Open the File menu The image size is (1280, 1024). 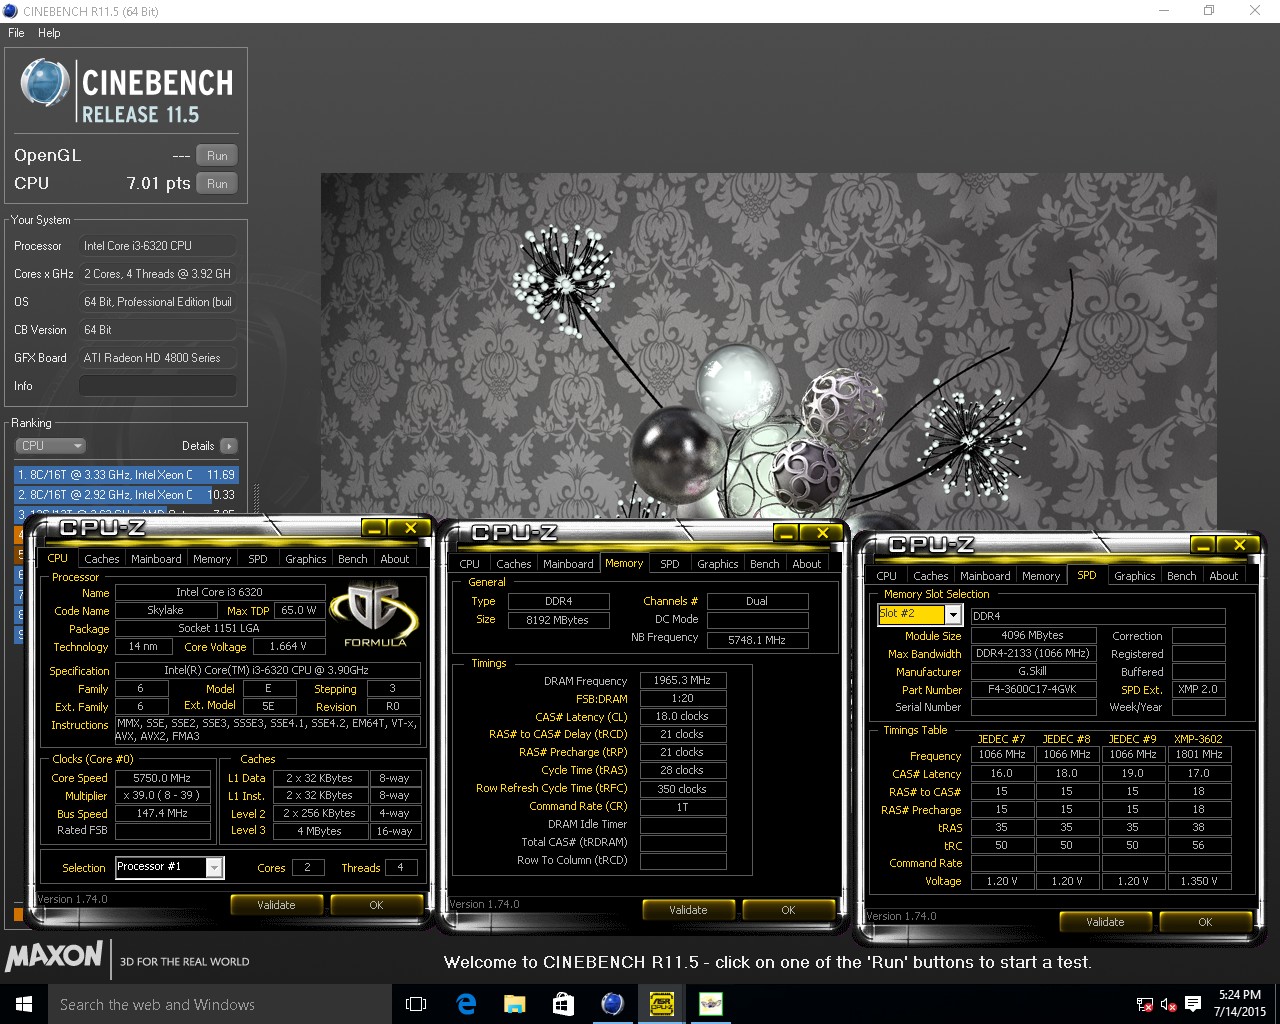(x=16, y=33)
